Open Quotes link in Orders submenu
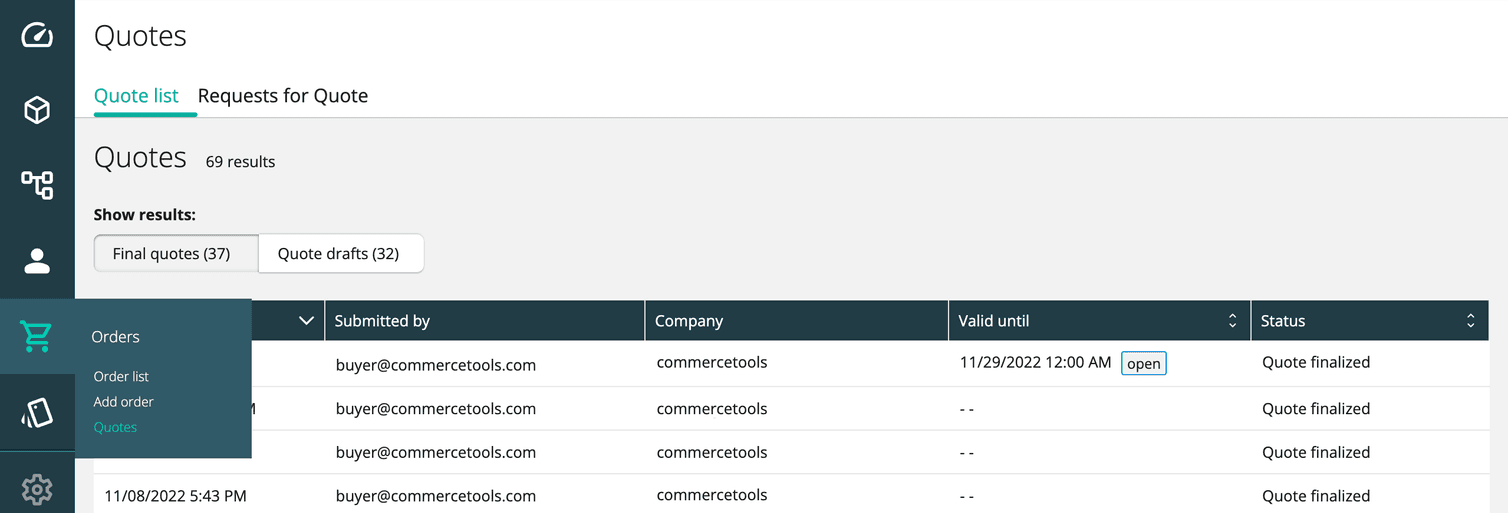 point(115,427)
